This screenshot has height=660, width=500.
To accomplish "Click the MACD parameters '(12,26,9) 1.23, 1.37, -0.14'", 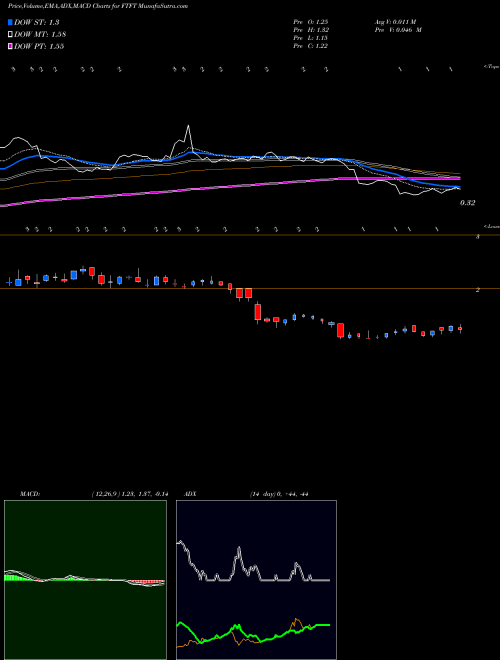I will click(x=130, y=494).
